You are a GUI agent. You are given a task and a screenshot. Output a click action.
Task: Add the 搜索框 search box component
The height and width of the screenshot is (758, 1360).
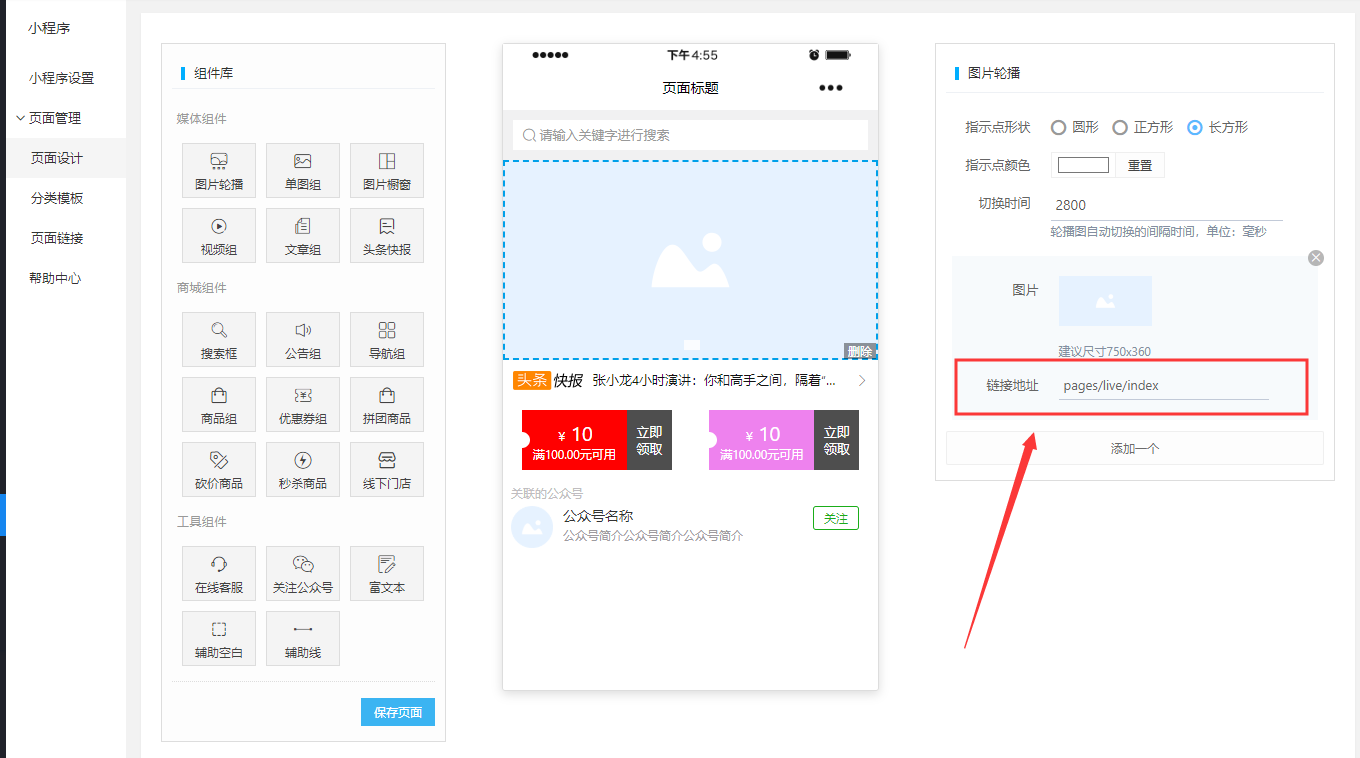click(219, 340)
